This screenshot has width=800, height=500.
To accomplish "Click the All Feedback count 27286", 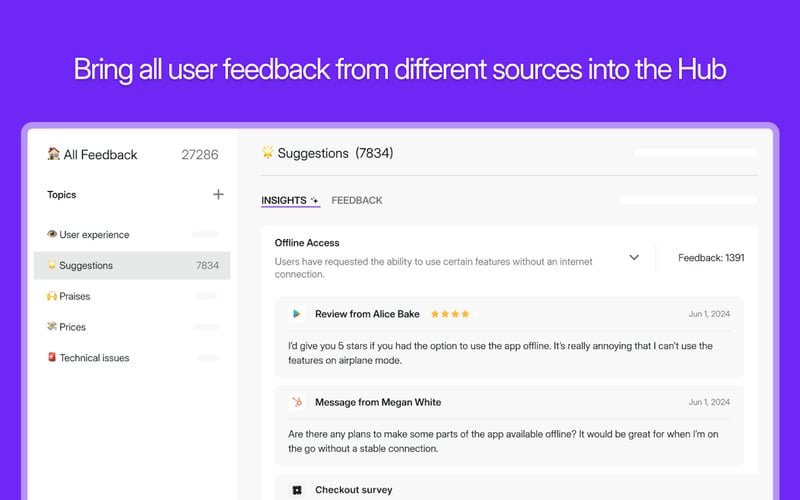I will click(200, 155).
